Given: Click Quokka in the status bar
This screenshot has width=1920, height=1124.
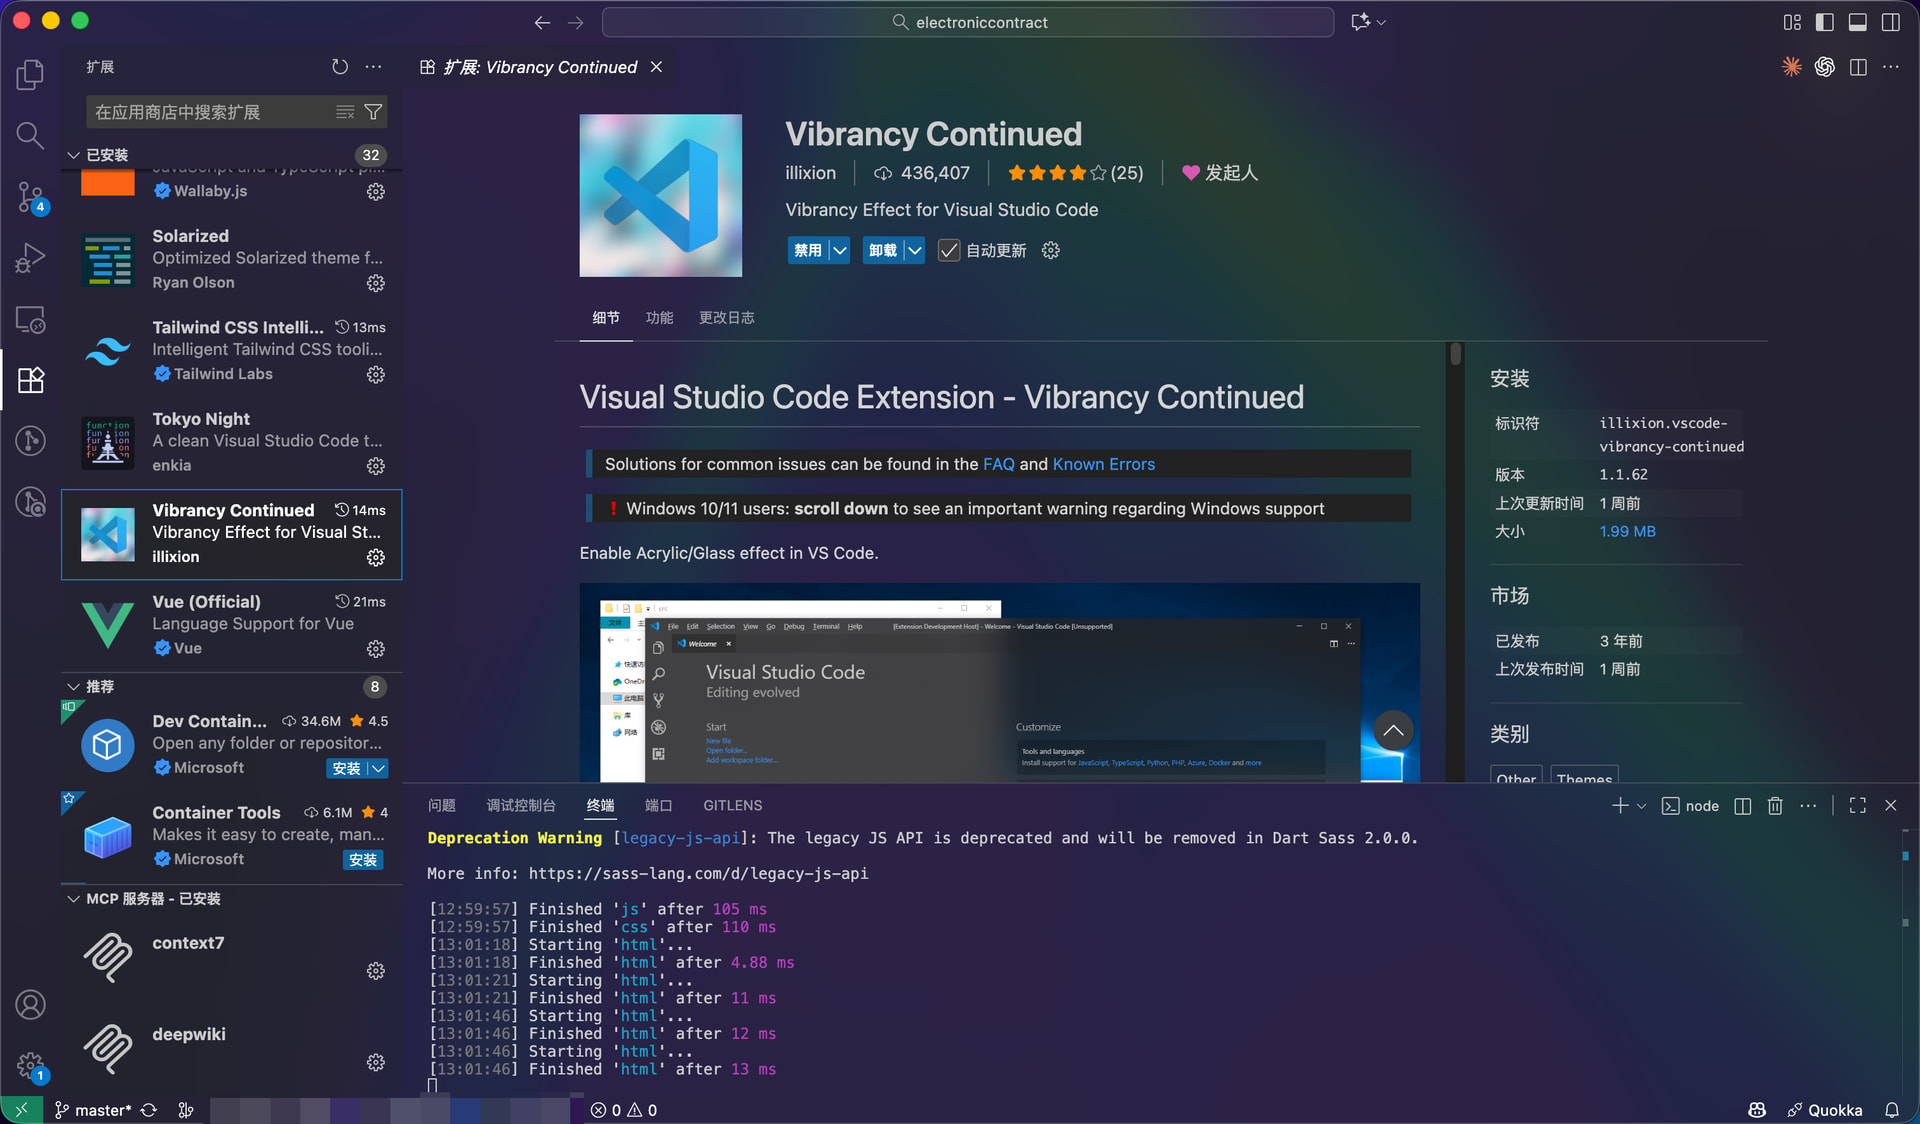Looking at the screenshot, I should click(x=1825, y=1110).
